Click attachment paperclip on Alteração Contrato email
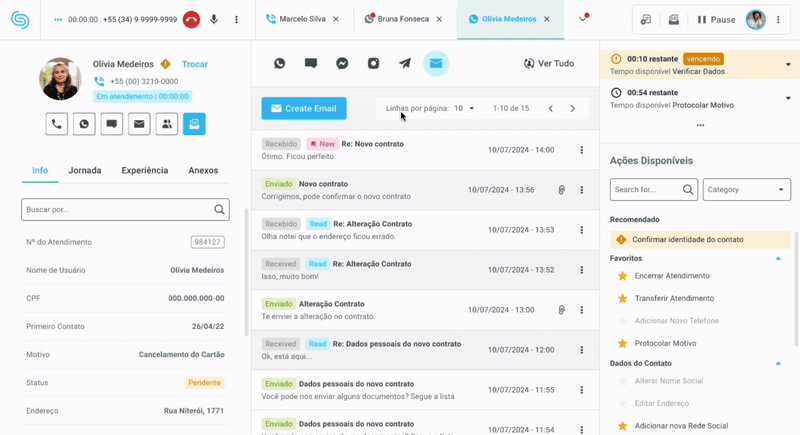The image size is (800, 435). (562, 310)
